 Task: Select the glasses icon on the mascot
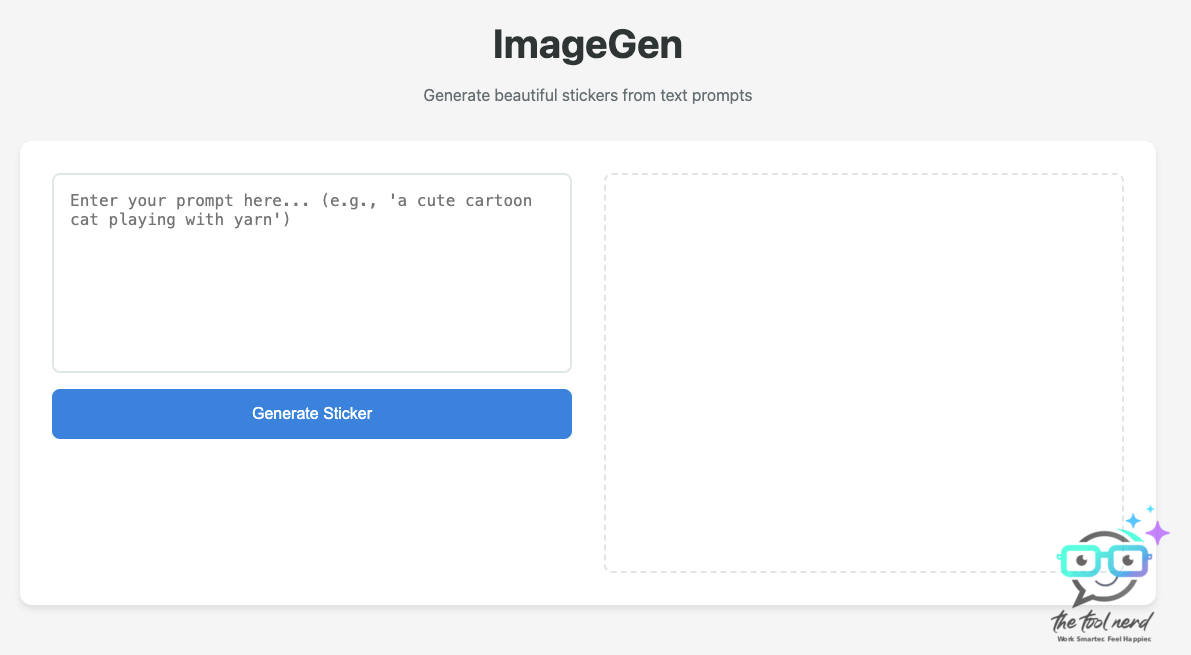coord(1105,560)
